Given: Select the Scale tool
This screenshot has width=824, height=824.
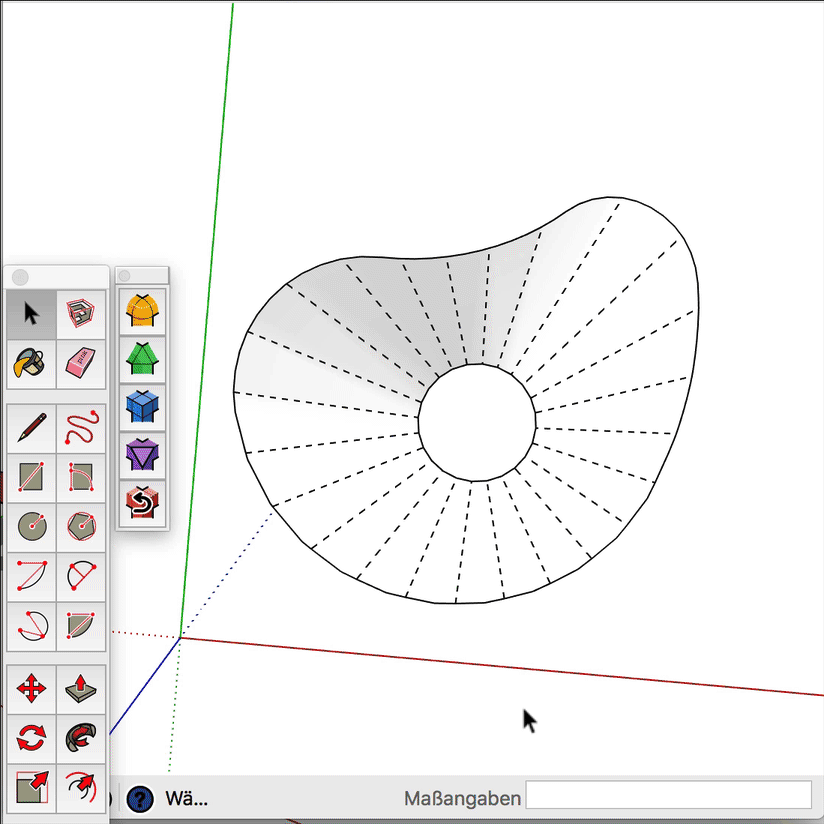Looking at the screenshot, I should 31,787.
